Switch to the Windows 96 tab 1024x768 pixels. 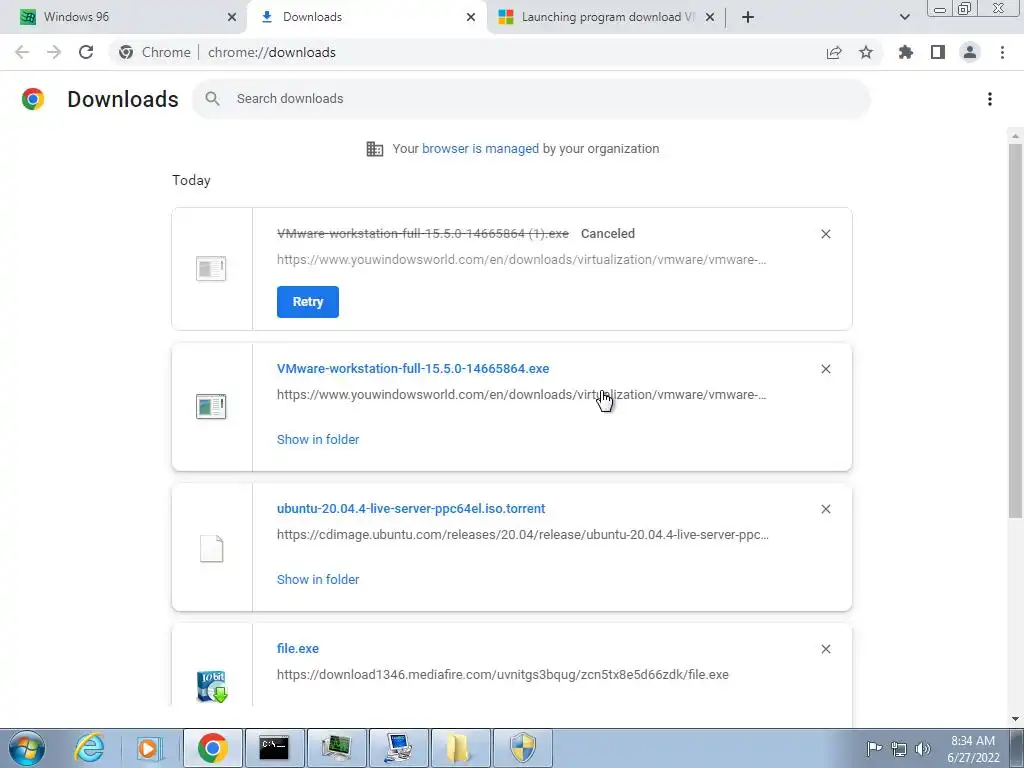pyautogui.click(x=124, y=17)
